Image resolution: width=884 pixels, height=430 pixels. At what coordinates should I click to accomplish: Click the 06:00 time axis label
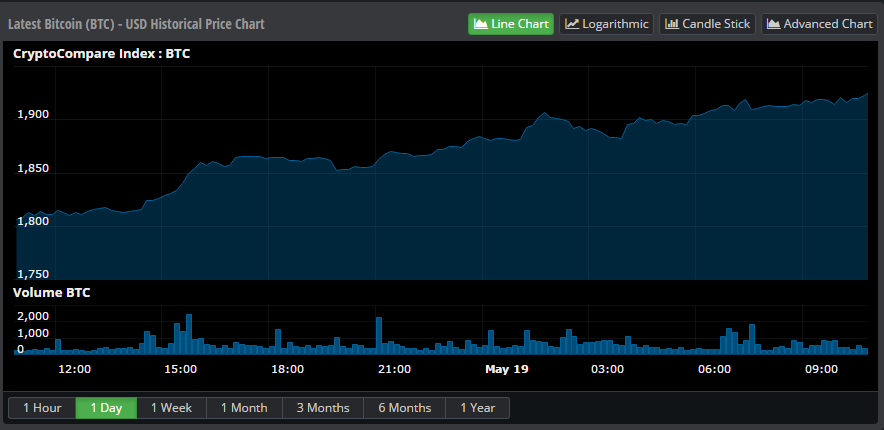714,369
